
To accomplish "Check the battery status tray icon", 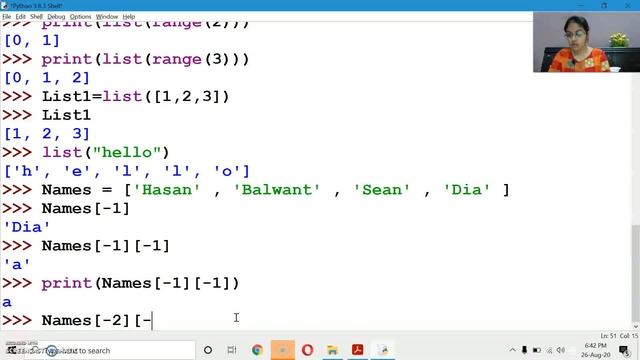I will [537, 350].
